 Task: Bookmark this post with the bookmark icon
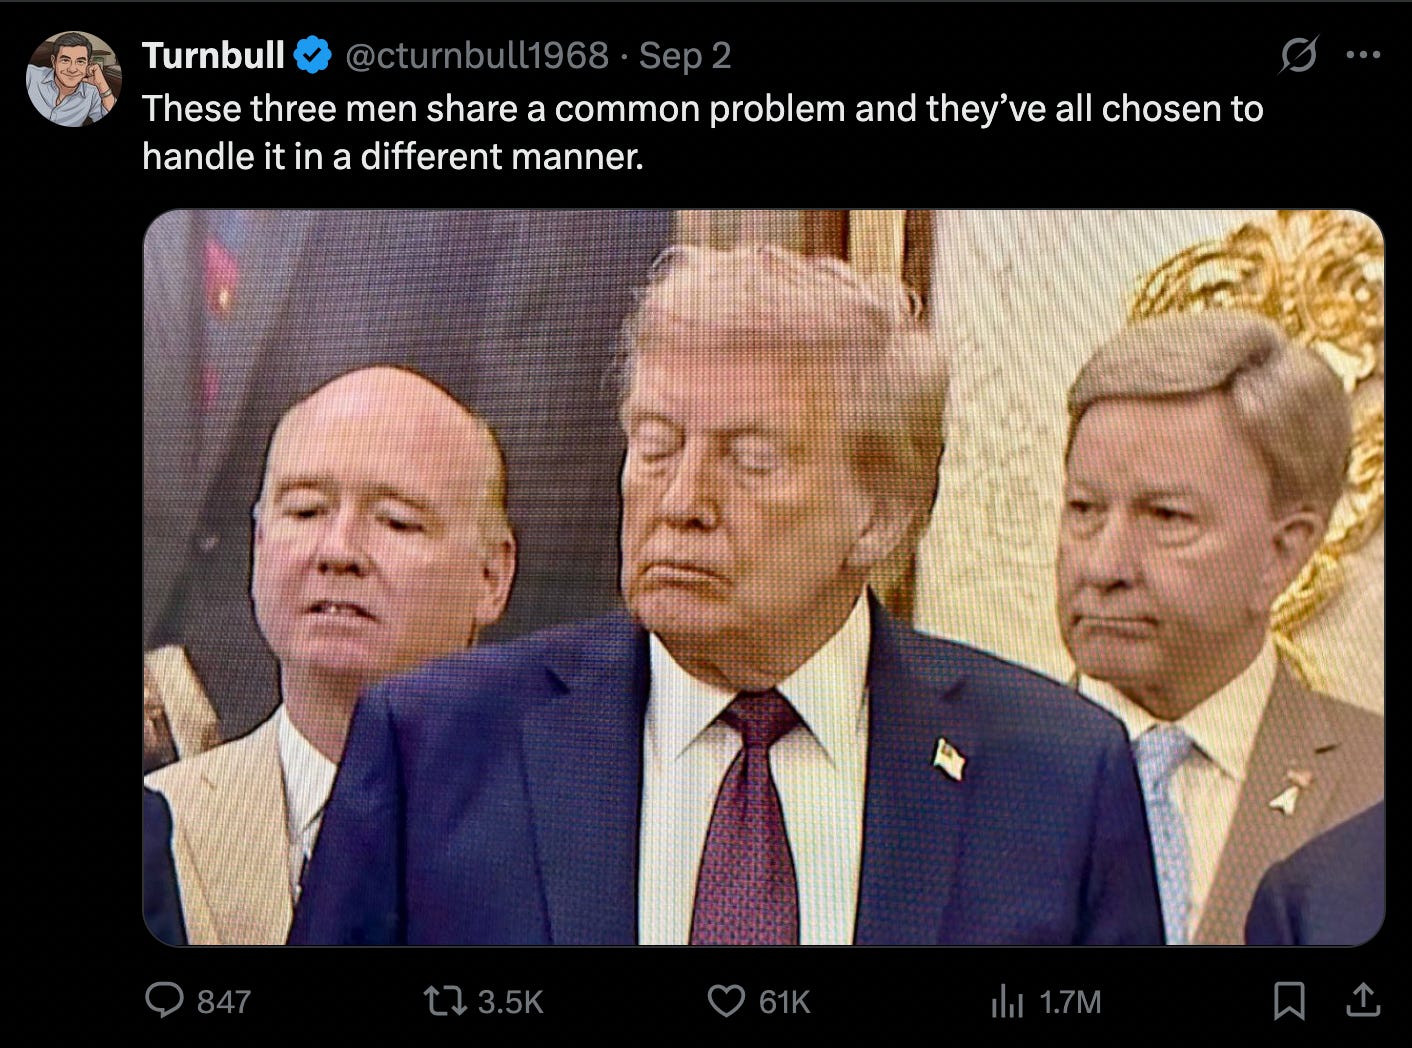(1289, 1000)
